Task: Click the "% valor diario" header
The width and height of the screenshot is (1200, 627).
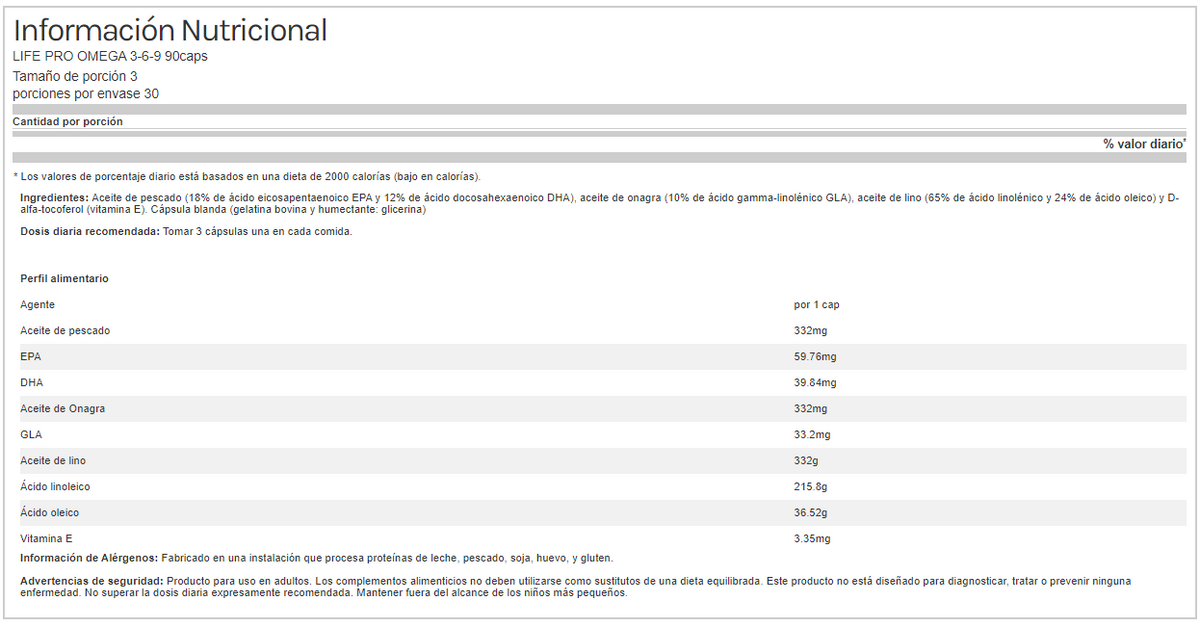Action: pos(1143,144)
